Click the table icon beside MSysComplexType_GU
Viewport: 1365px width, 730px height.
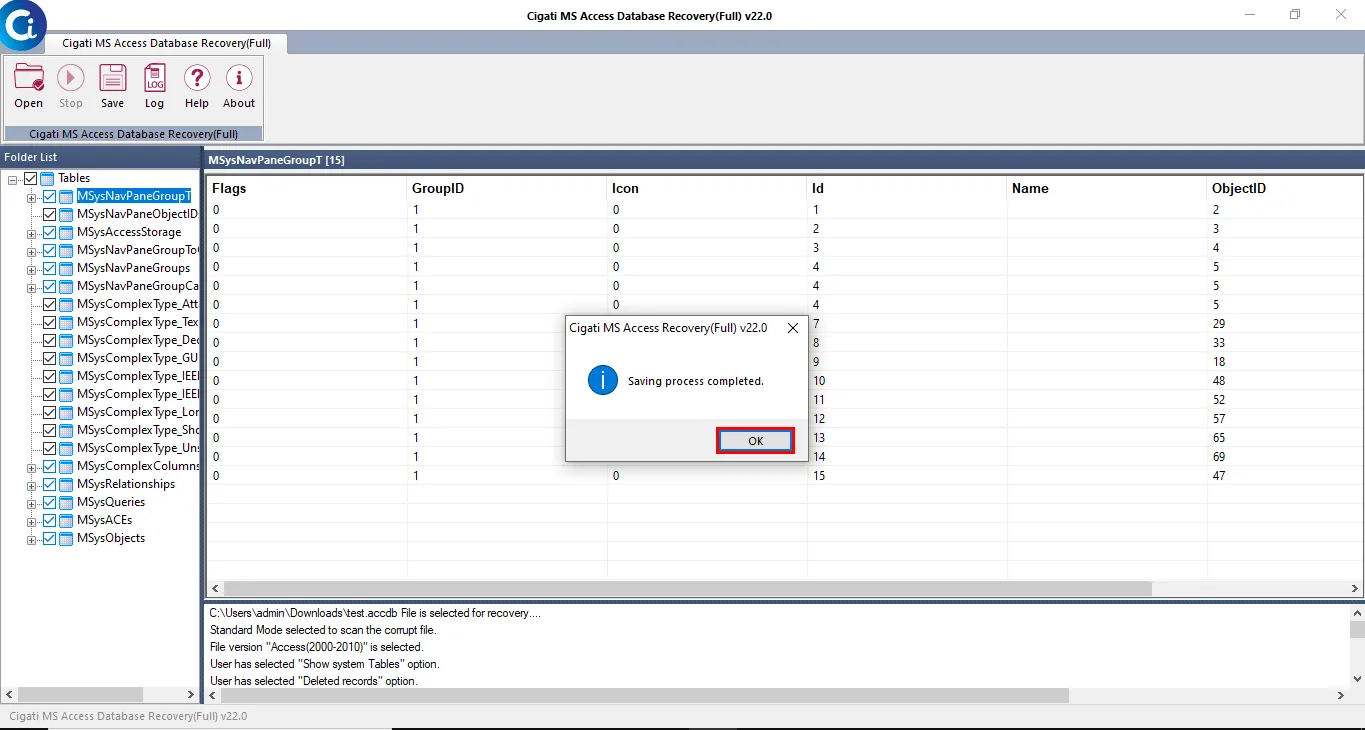click(x=66, y=358)
